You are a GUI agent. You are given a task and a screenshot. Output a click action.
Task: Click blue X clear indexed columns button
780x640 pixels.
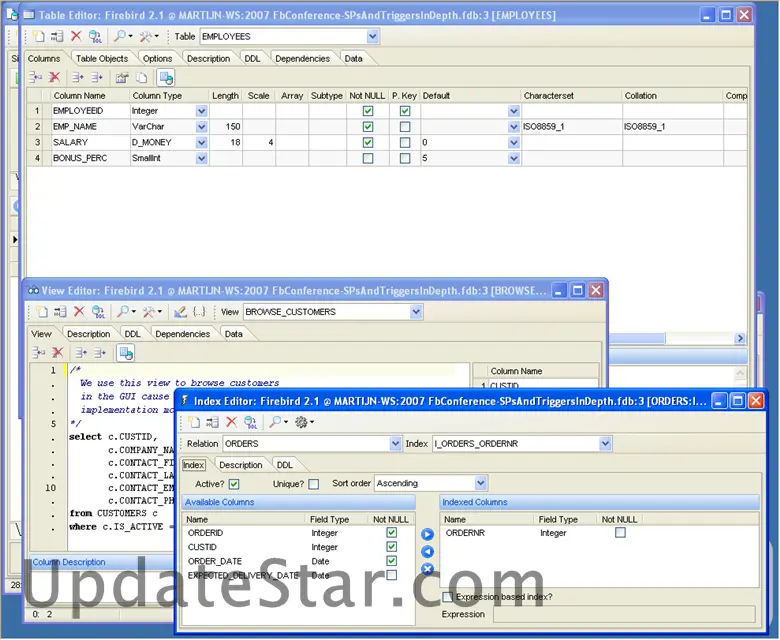(427, 569)
